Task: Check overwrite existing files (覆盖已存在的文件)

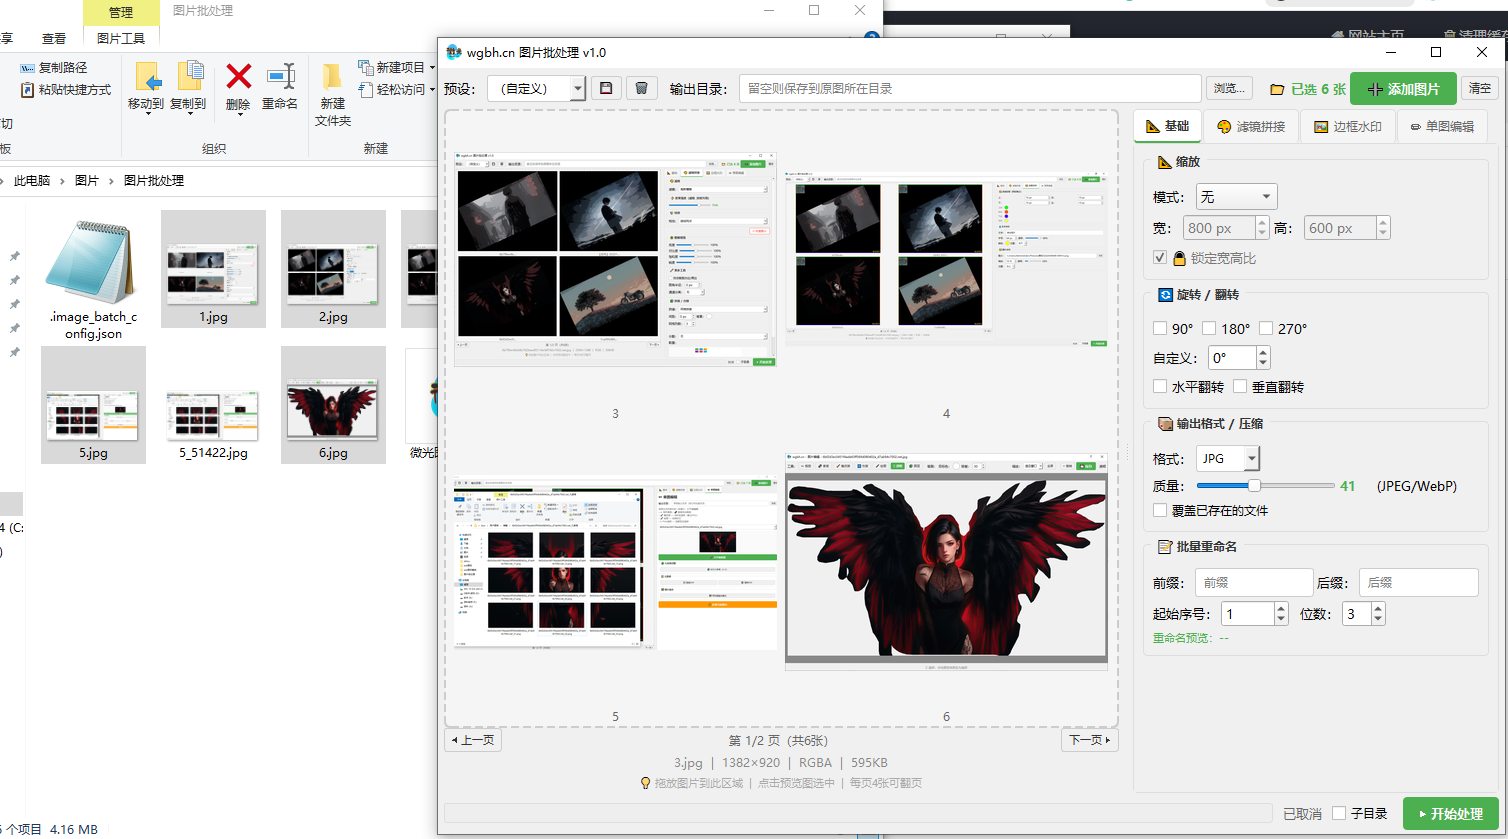Action: [x=1160, y=510]
